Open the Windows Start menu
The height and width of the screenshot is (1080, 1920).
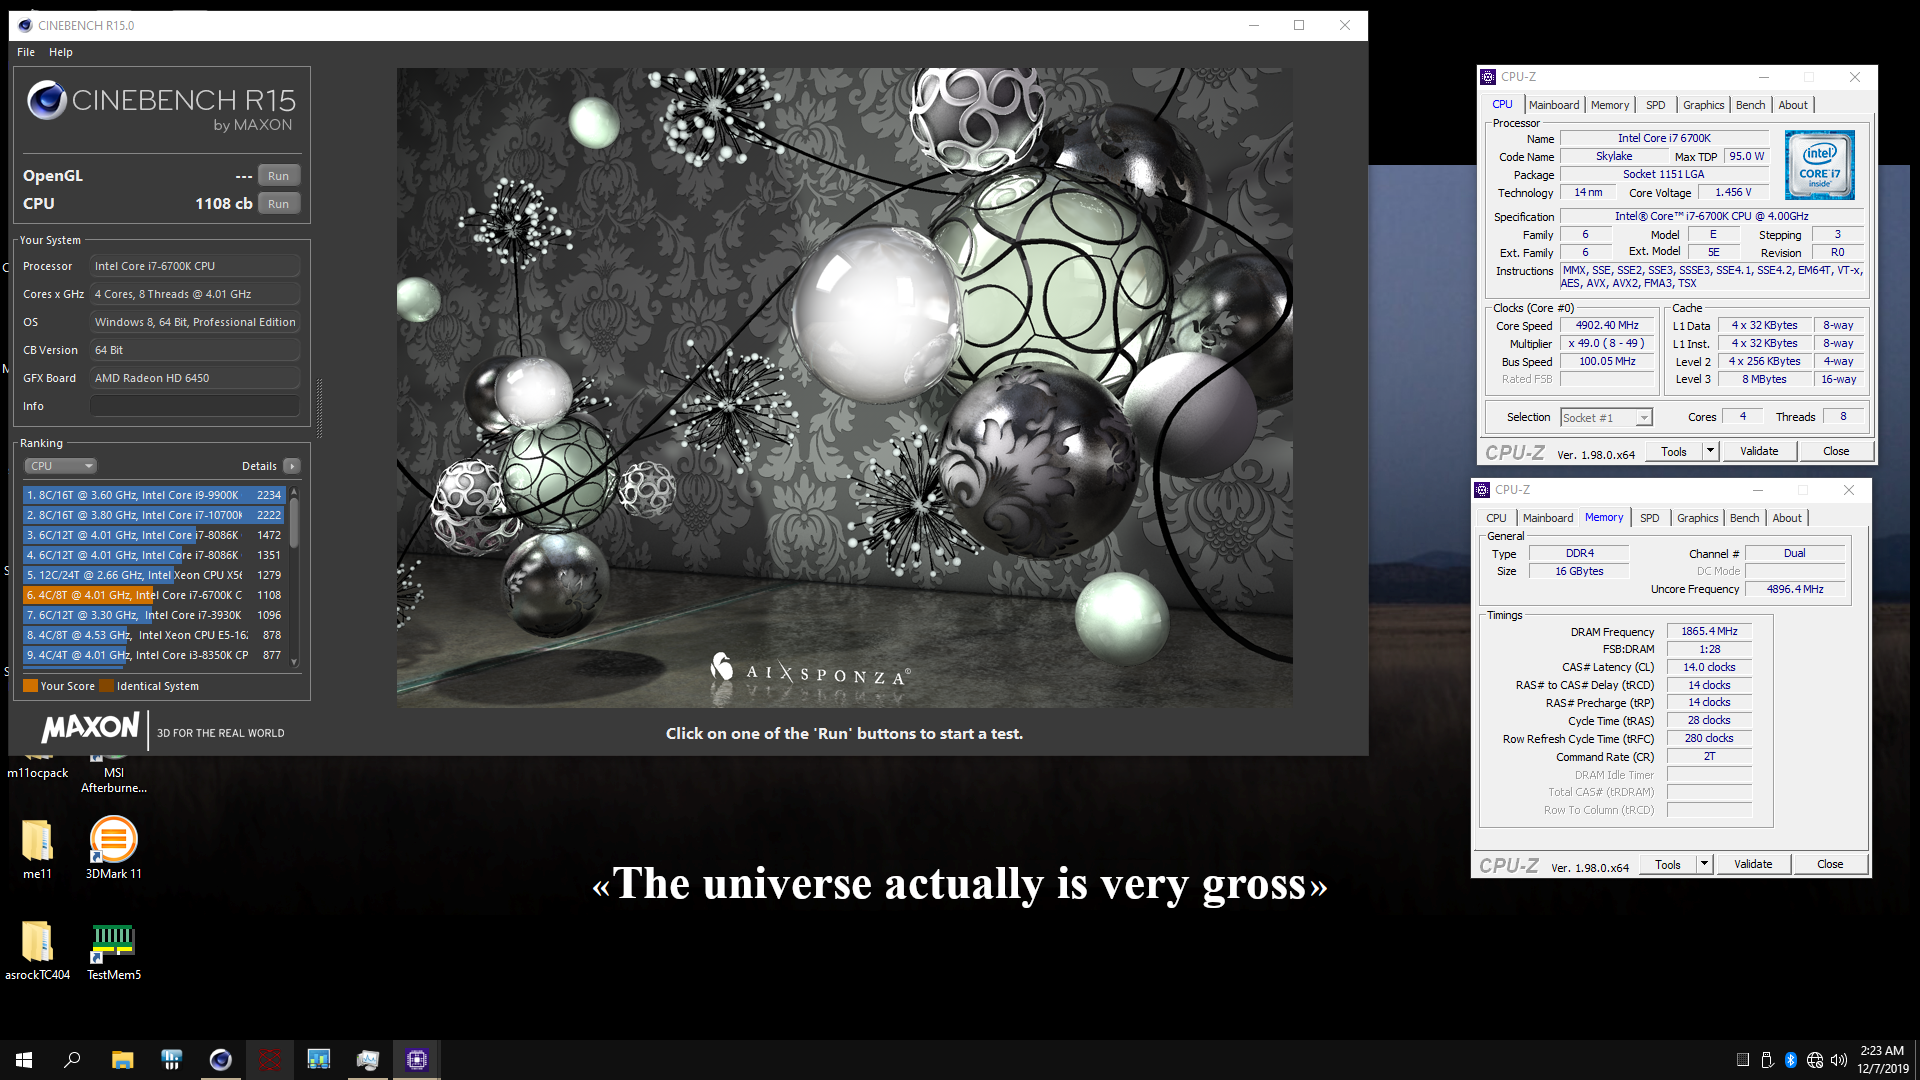pyautogui.click(x=24, y=1060)
